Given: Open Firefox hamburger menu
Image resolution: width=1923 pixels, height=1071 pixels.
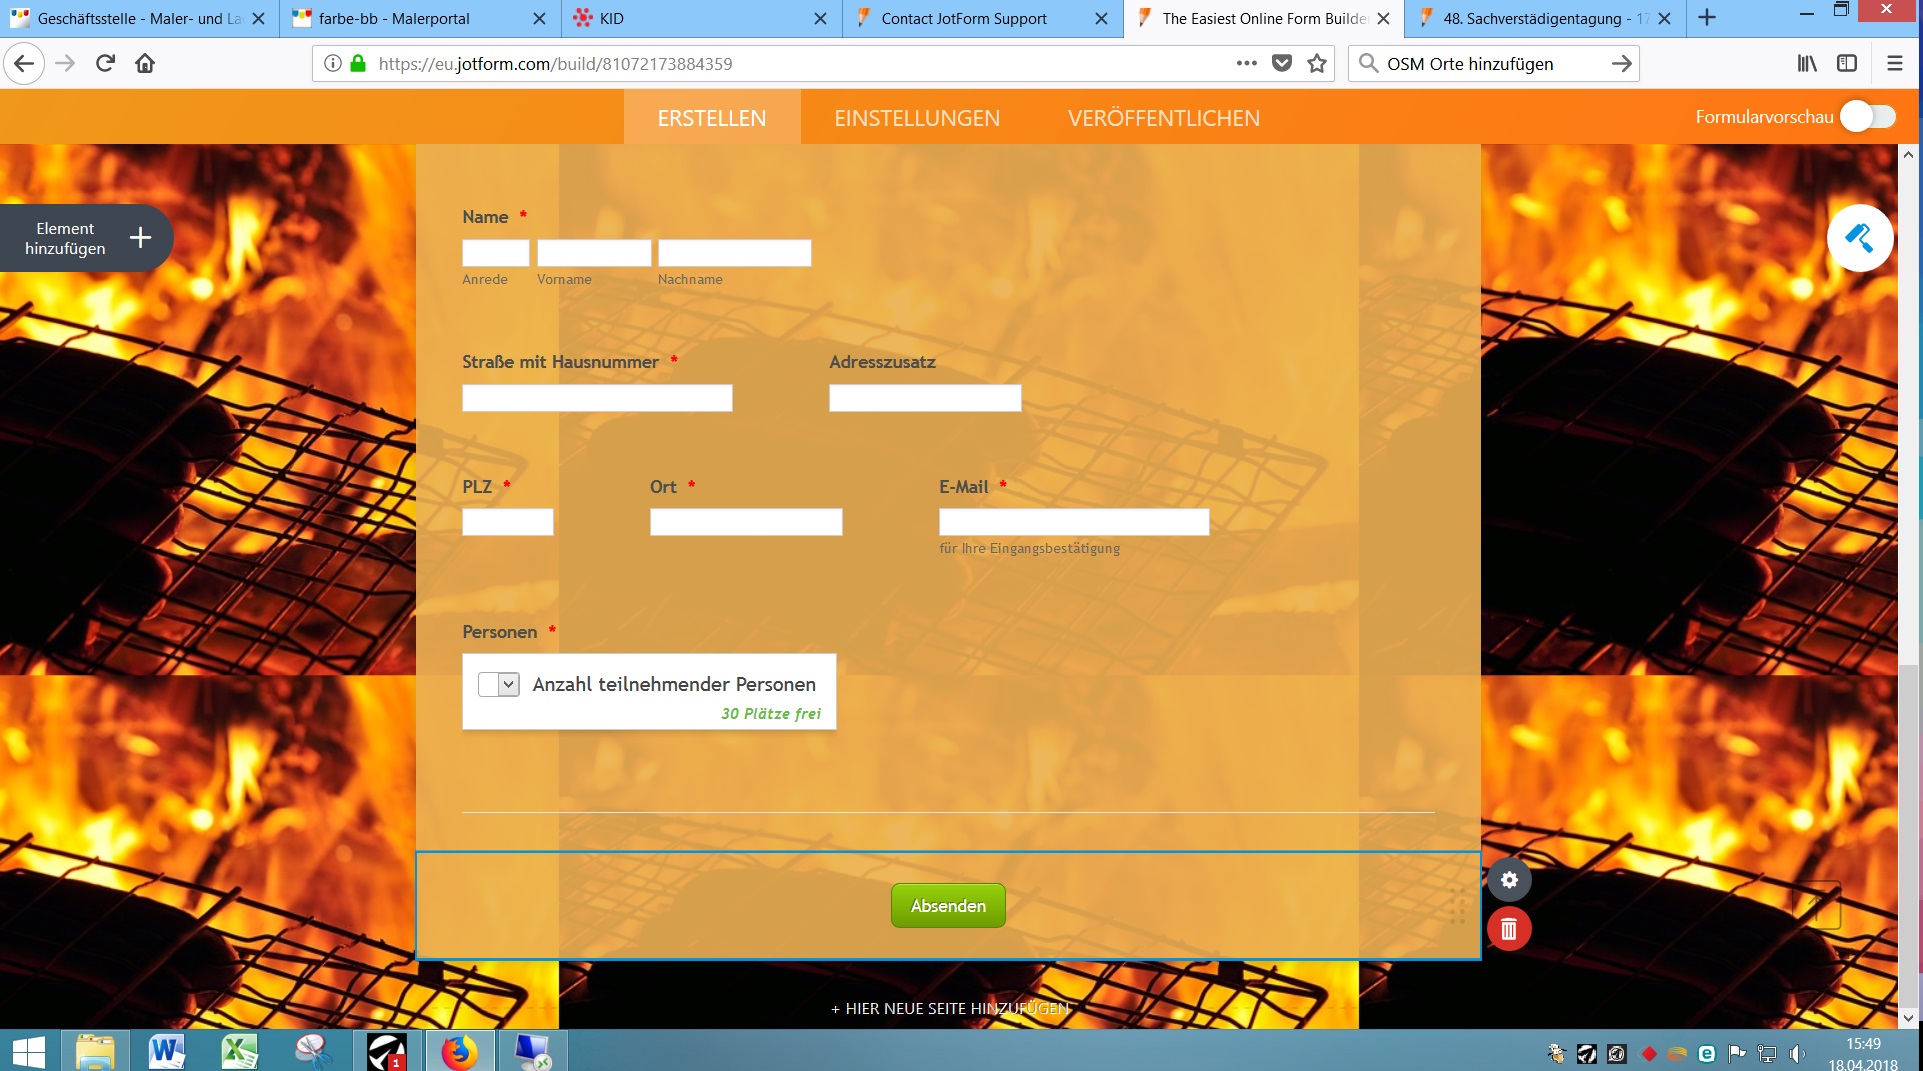Looking at the screenshot, I should 1894,64.
